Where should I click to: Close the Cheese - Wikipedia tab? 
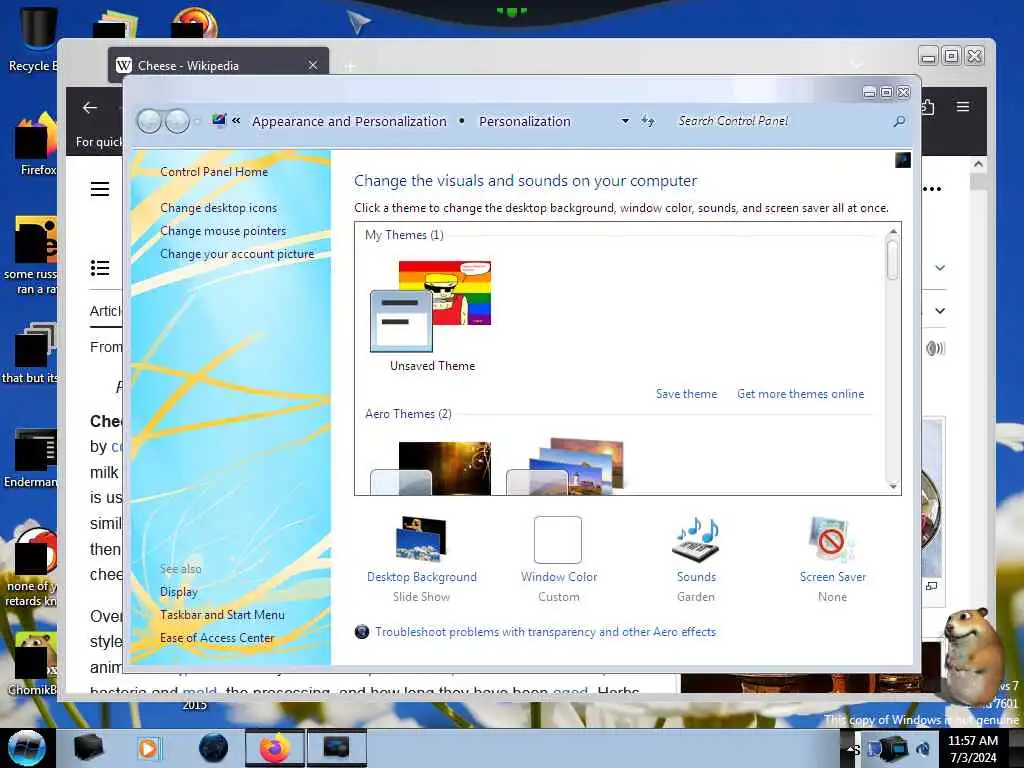tap(313, 65)
